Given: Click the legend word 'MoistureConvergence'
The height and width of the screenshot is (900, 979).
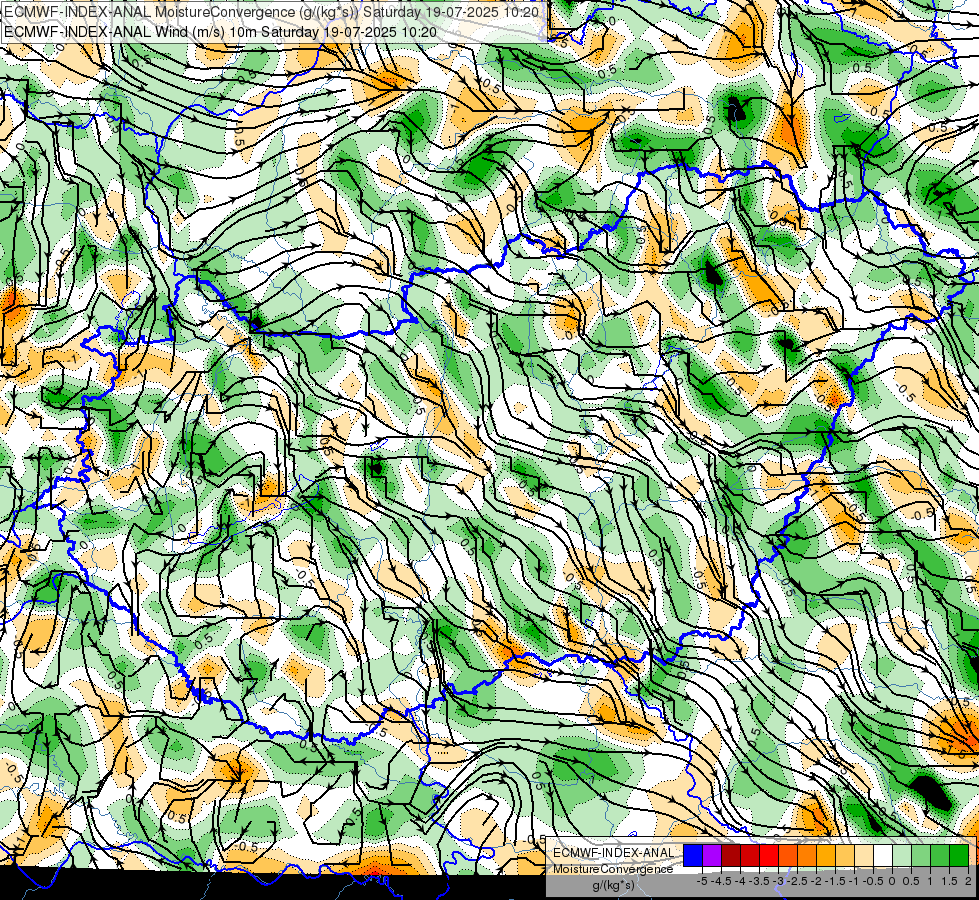Looking at the screenshot, I should [613, 869].
